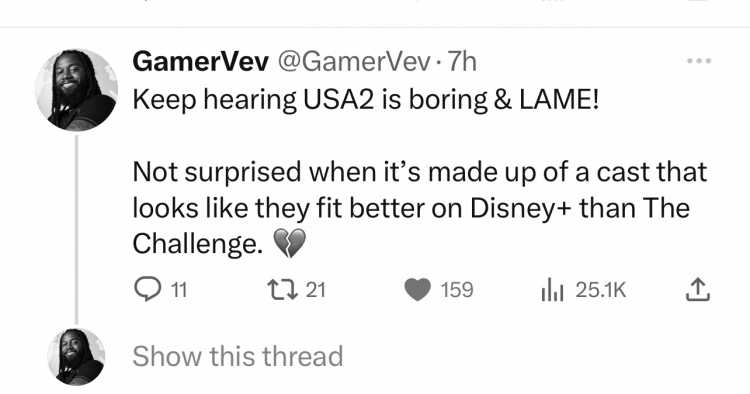The image size is (750, 394).
Task: Open the three-dot more options menu
Action: point(699,61)
